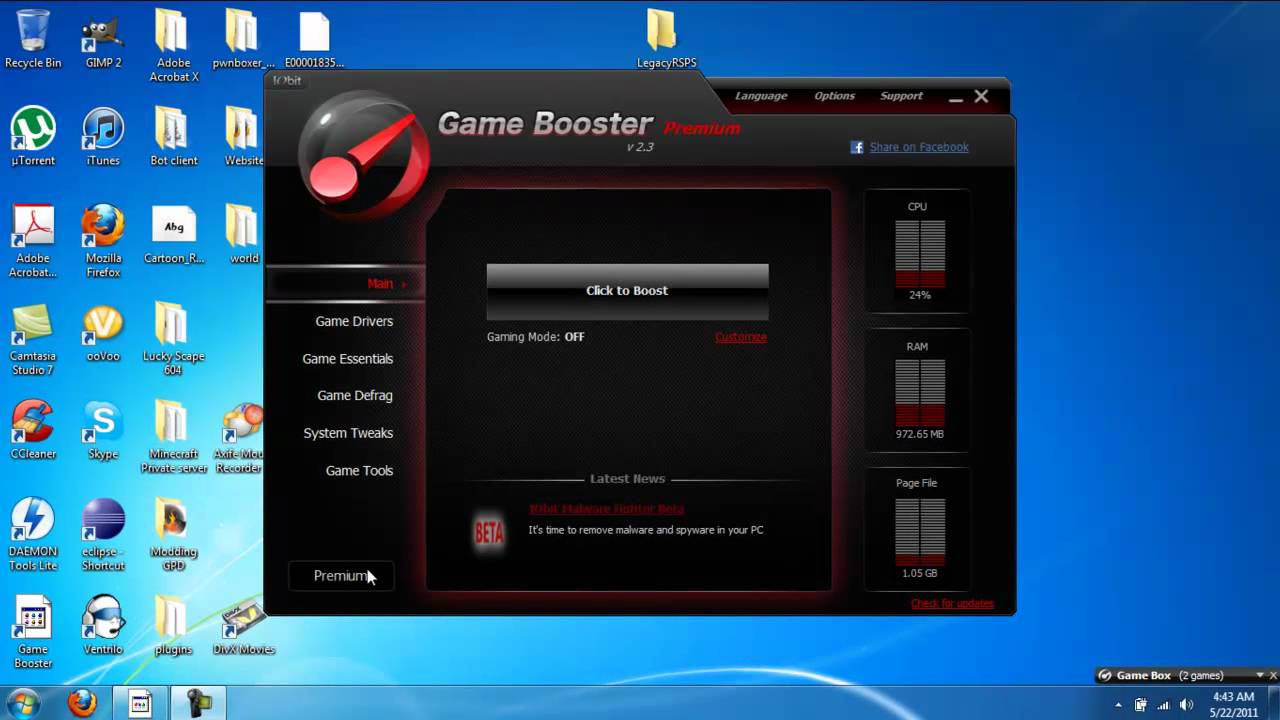The height and width of the screenshot is (720, 1280).
Task: Select the LegacyRSPS folder
Action: pyautogui.click(x=667, y=40)
